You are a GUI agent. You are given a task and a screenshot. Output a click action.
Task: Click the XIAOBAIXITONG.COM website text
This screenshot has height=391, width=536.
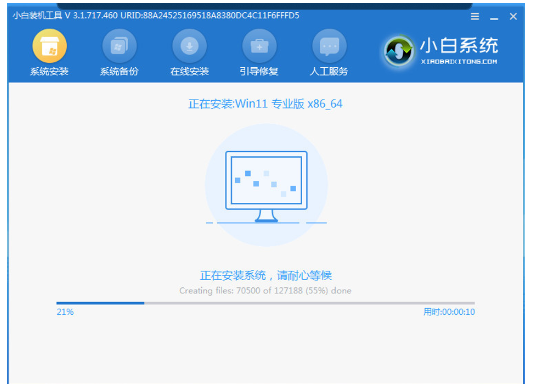[459, 62]
